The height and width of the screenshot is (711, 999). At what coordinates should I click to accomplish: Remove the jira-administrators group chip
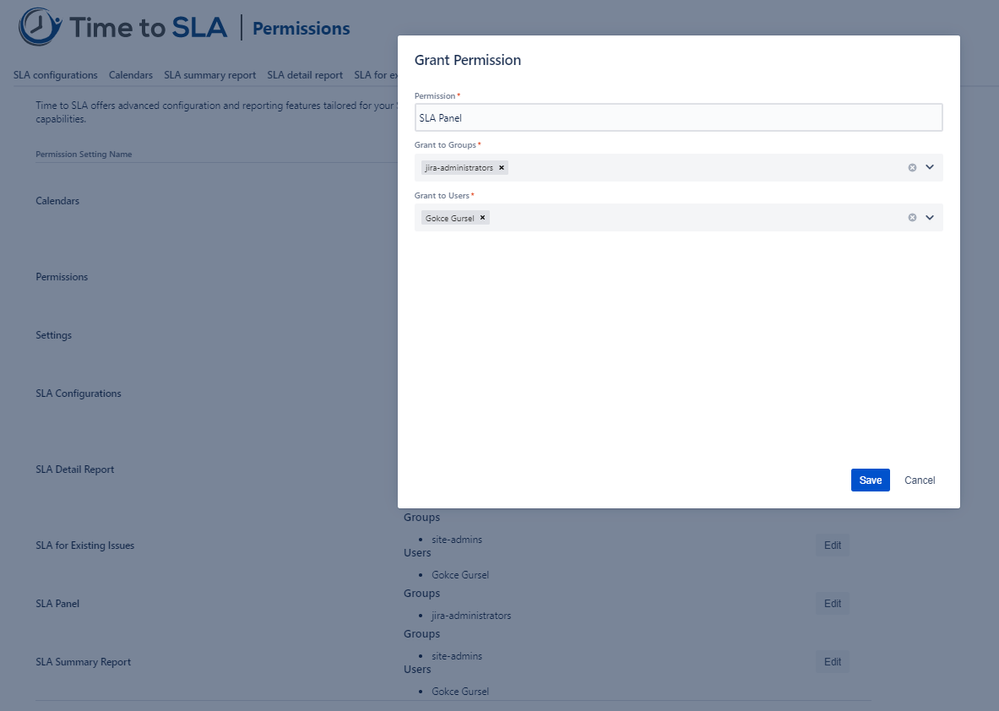coord(501,167)
